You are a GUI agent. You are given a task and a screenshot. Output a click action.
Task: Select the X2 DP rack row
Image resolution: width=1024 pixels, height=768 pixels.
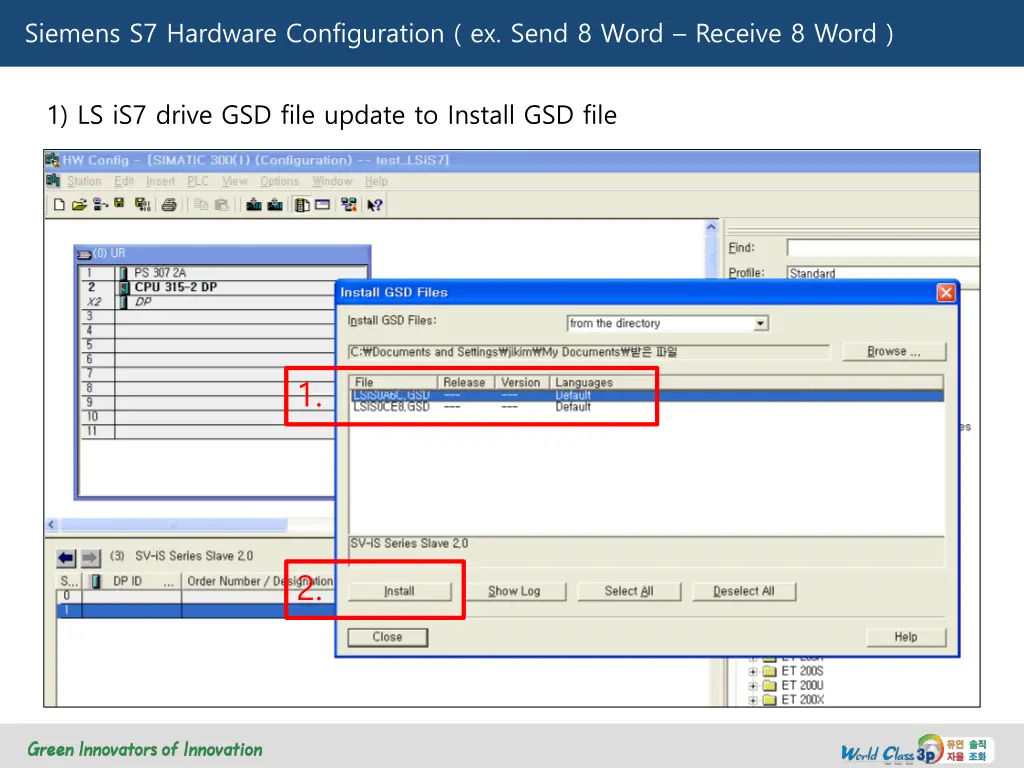click(x=208, y=302)
